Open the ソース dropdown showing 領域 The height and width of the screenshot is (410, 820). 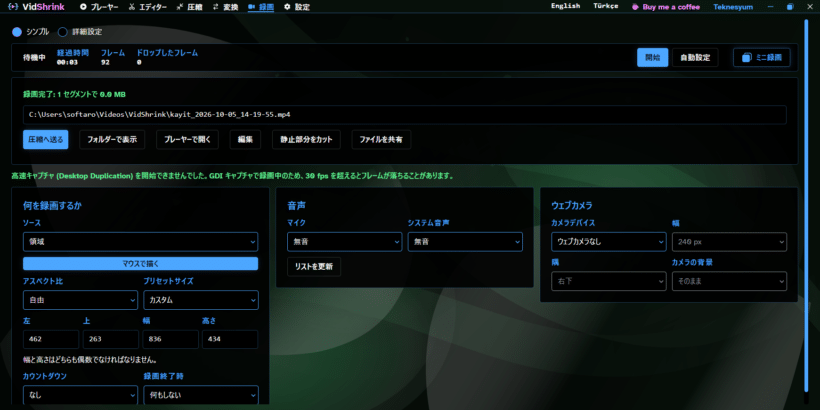141,242
